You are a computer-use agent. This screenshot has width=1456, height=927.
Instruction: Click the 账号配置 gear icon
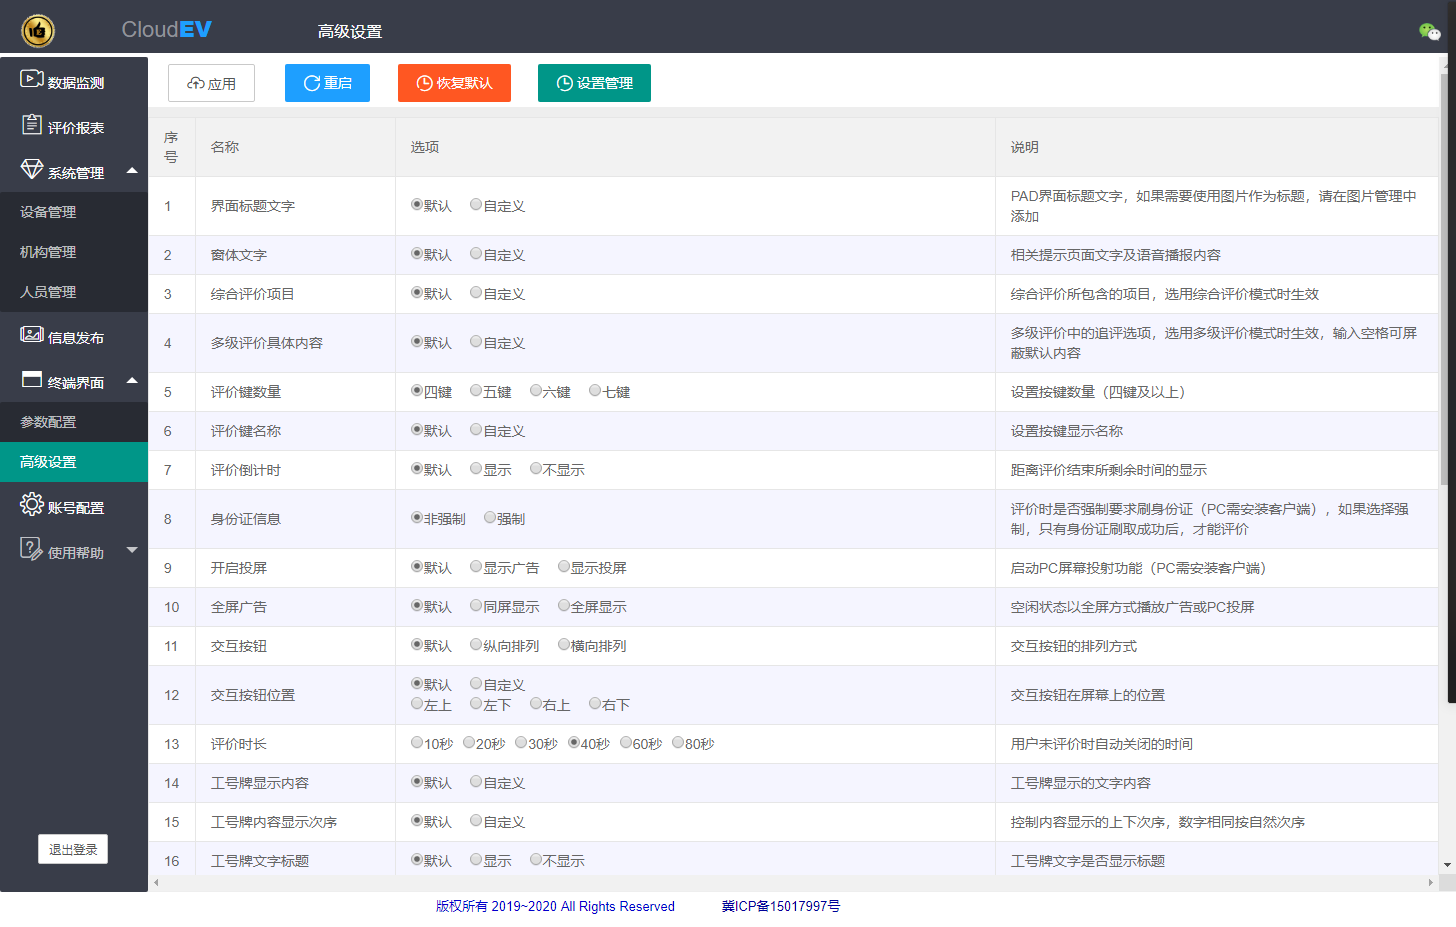pyautogui.click(x=32, y=503)
